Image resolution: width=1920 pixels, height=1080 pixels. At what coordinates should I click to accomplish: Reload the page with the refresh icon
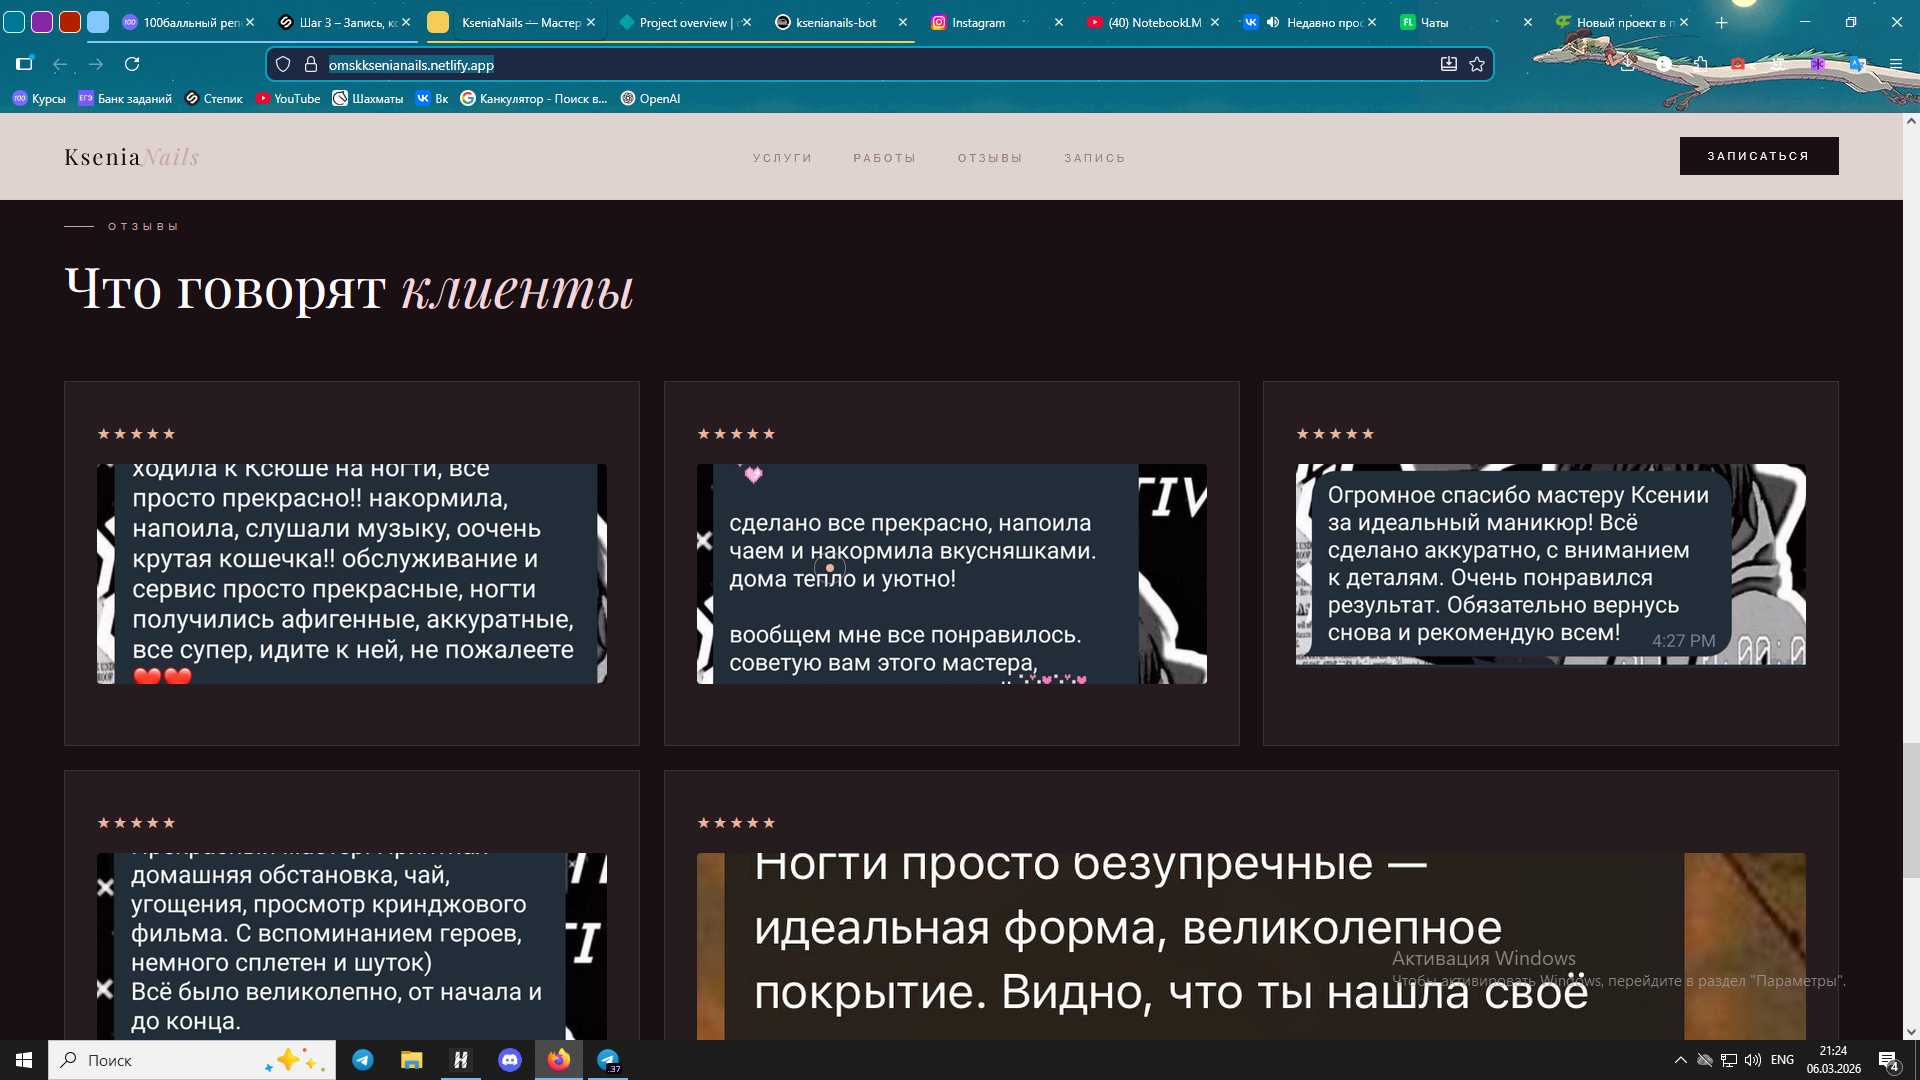132,64
